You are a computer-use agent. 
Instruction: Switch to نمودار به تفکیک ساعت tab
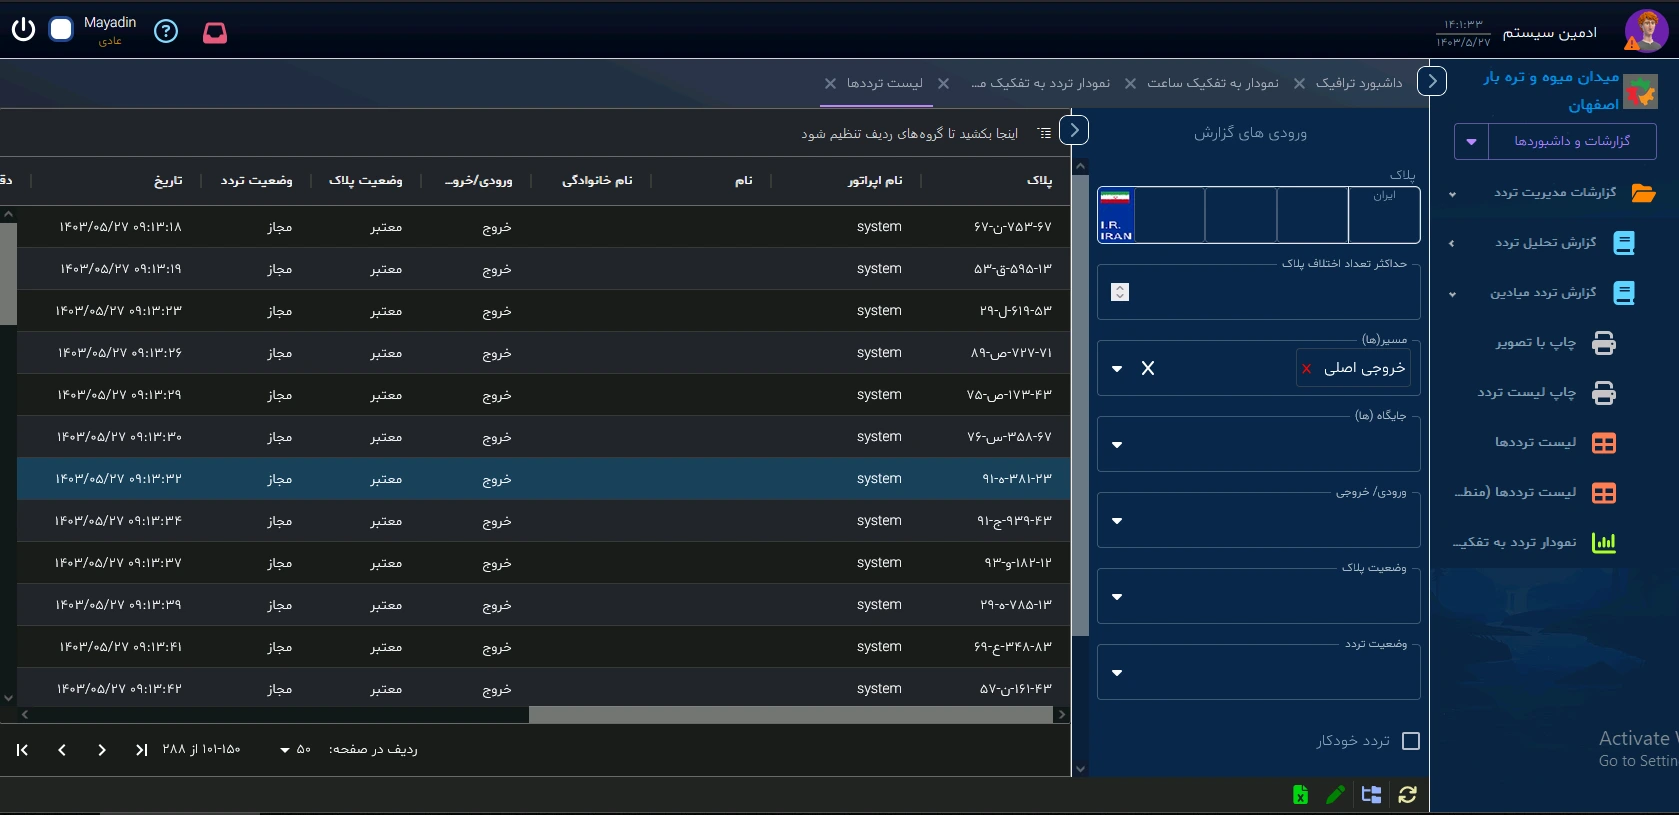1213,83
